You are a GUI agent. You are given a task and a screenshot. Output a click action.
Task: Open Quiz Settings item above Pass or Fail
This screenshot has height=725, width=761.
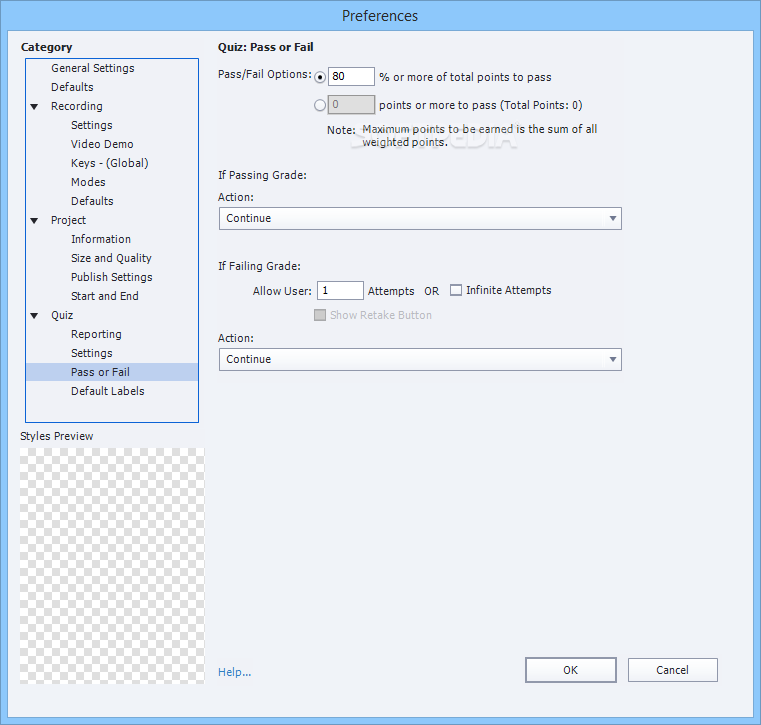92,353
